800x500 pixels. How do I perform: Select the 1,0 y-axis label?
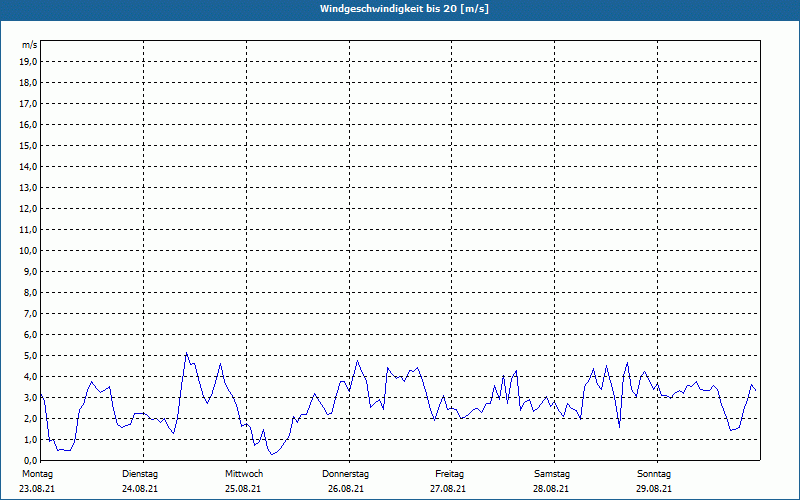tap(31, 439)
